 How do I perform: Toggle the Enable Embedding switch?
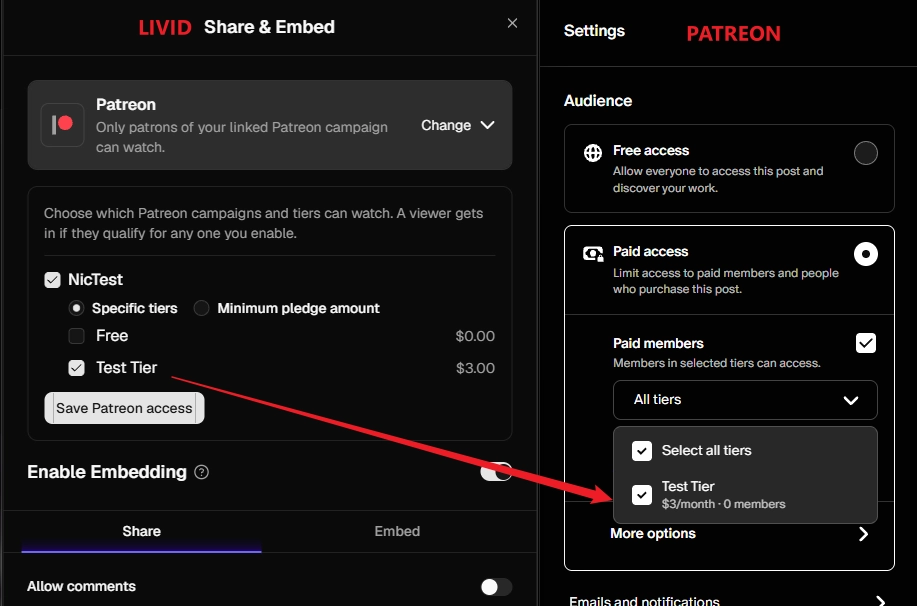(x=496, y=472)
